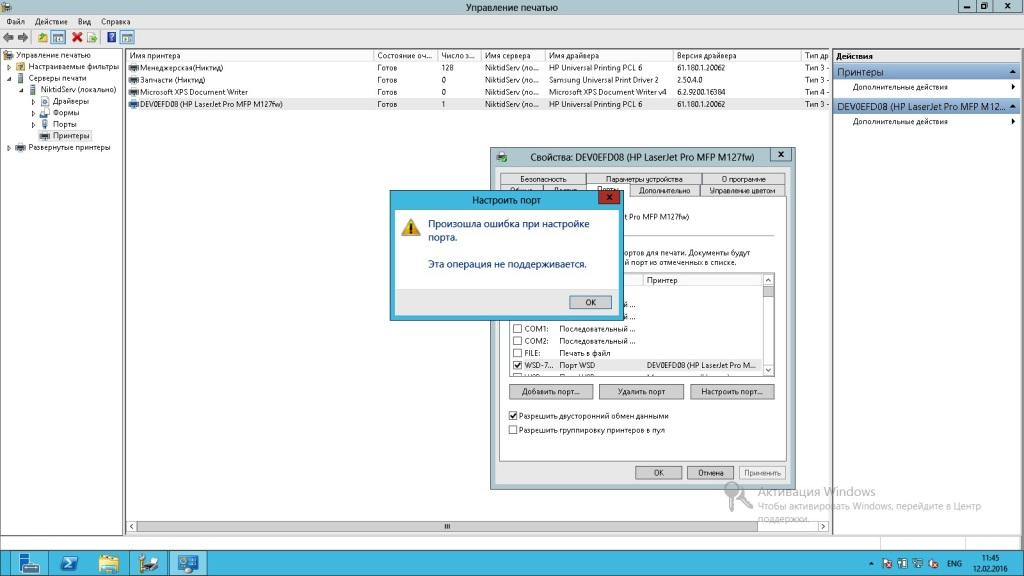Click the Up one level folder icon
This screenshot has width=1024, height=576.
click(x=42, y=38)
